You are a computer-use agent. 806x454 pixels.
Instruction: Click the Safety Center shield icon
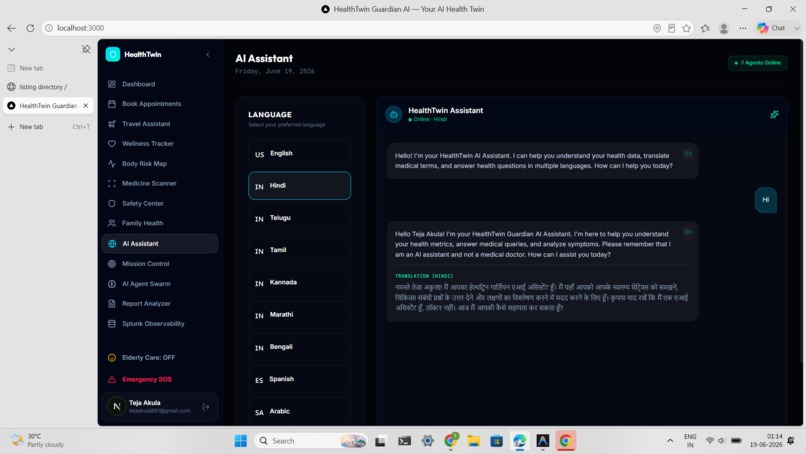[x=112, y=204]
